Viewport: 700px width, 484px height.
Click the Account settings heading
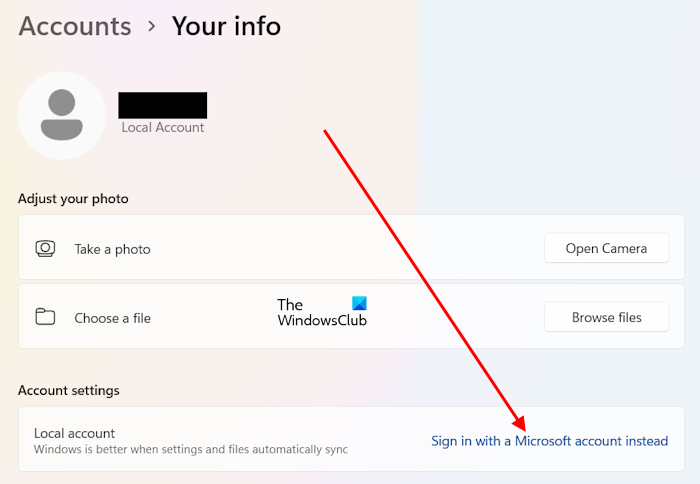(x=69, y=390)
